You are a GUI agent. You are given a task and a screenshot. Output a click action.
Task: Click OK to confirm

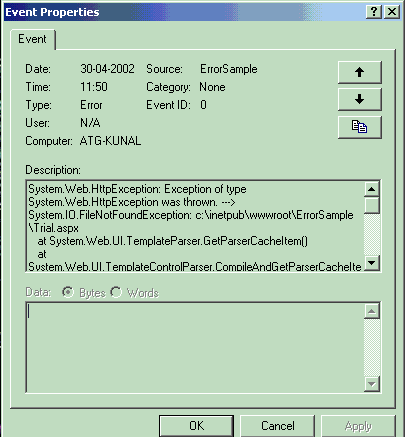pyautogui.click(x=196, y=426)
